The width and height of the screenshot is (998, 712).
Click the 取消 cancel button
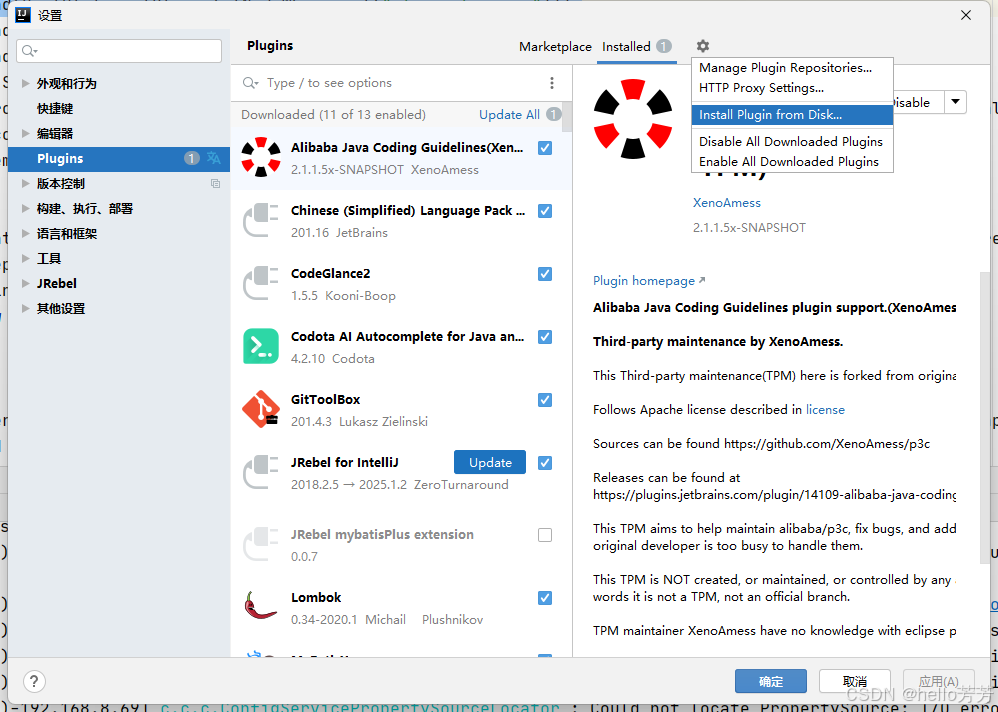[855, 681]
